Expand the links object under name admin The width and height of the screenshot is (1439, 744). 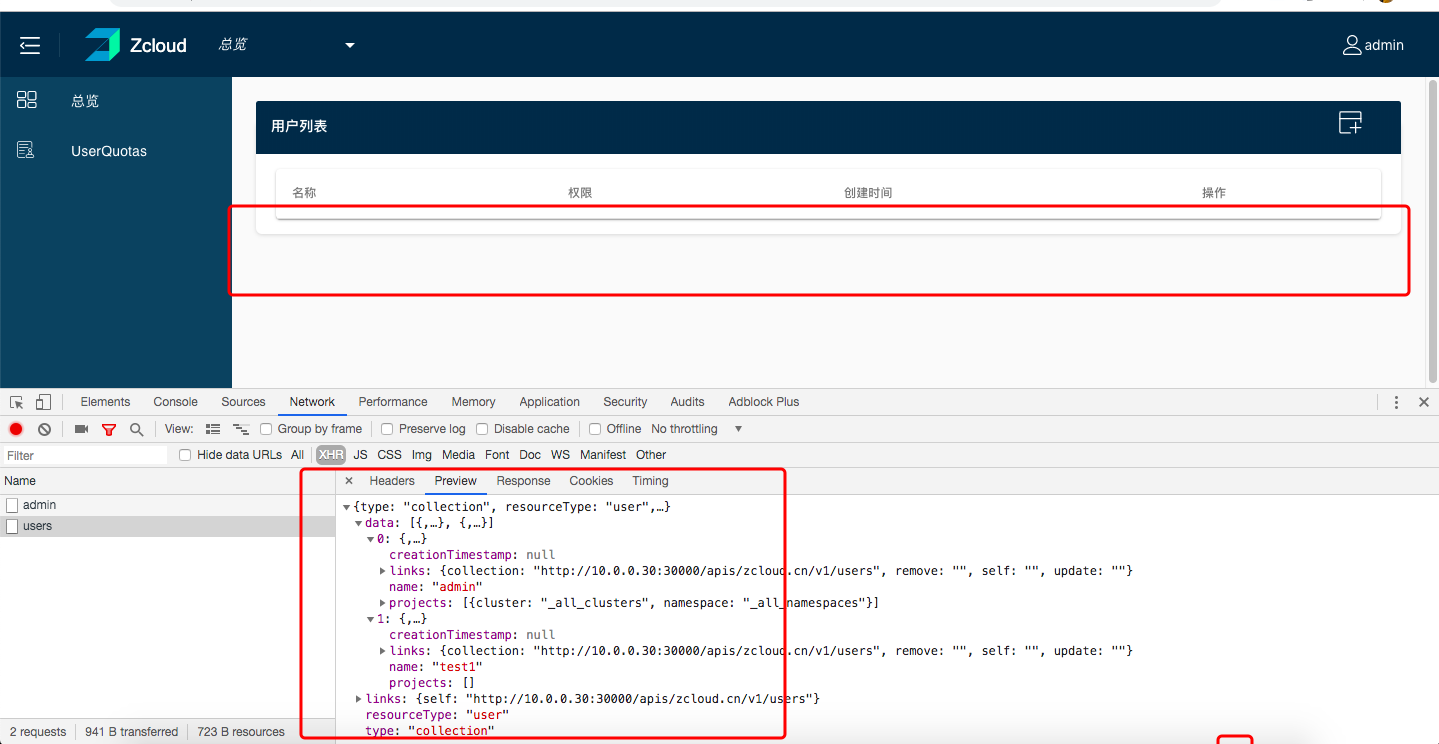pyautogui.click(x=383, y=571)
